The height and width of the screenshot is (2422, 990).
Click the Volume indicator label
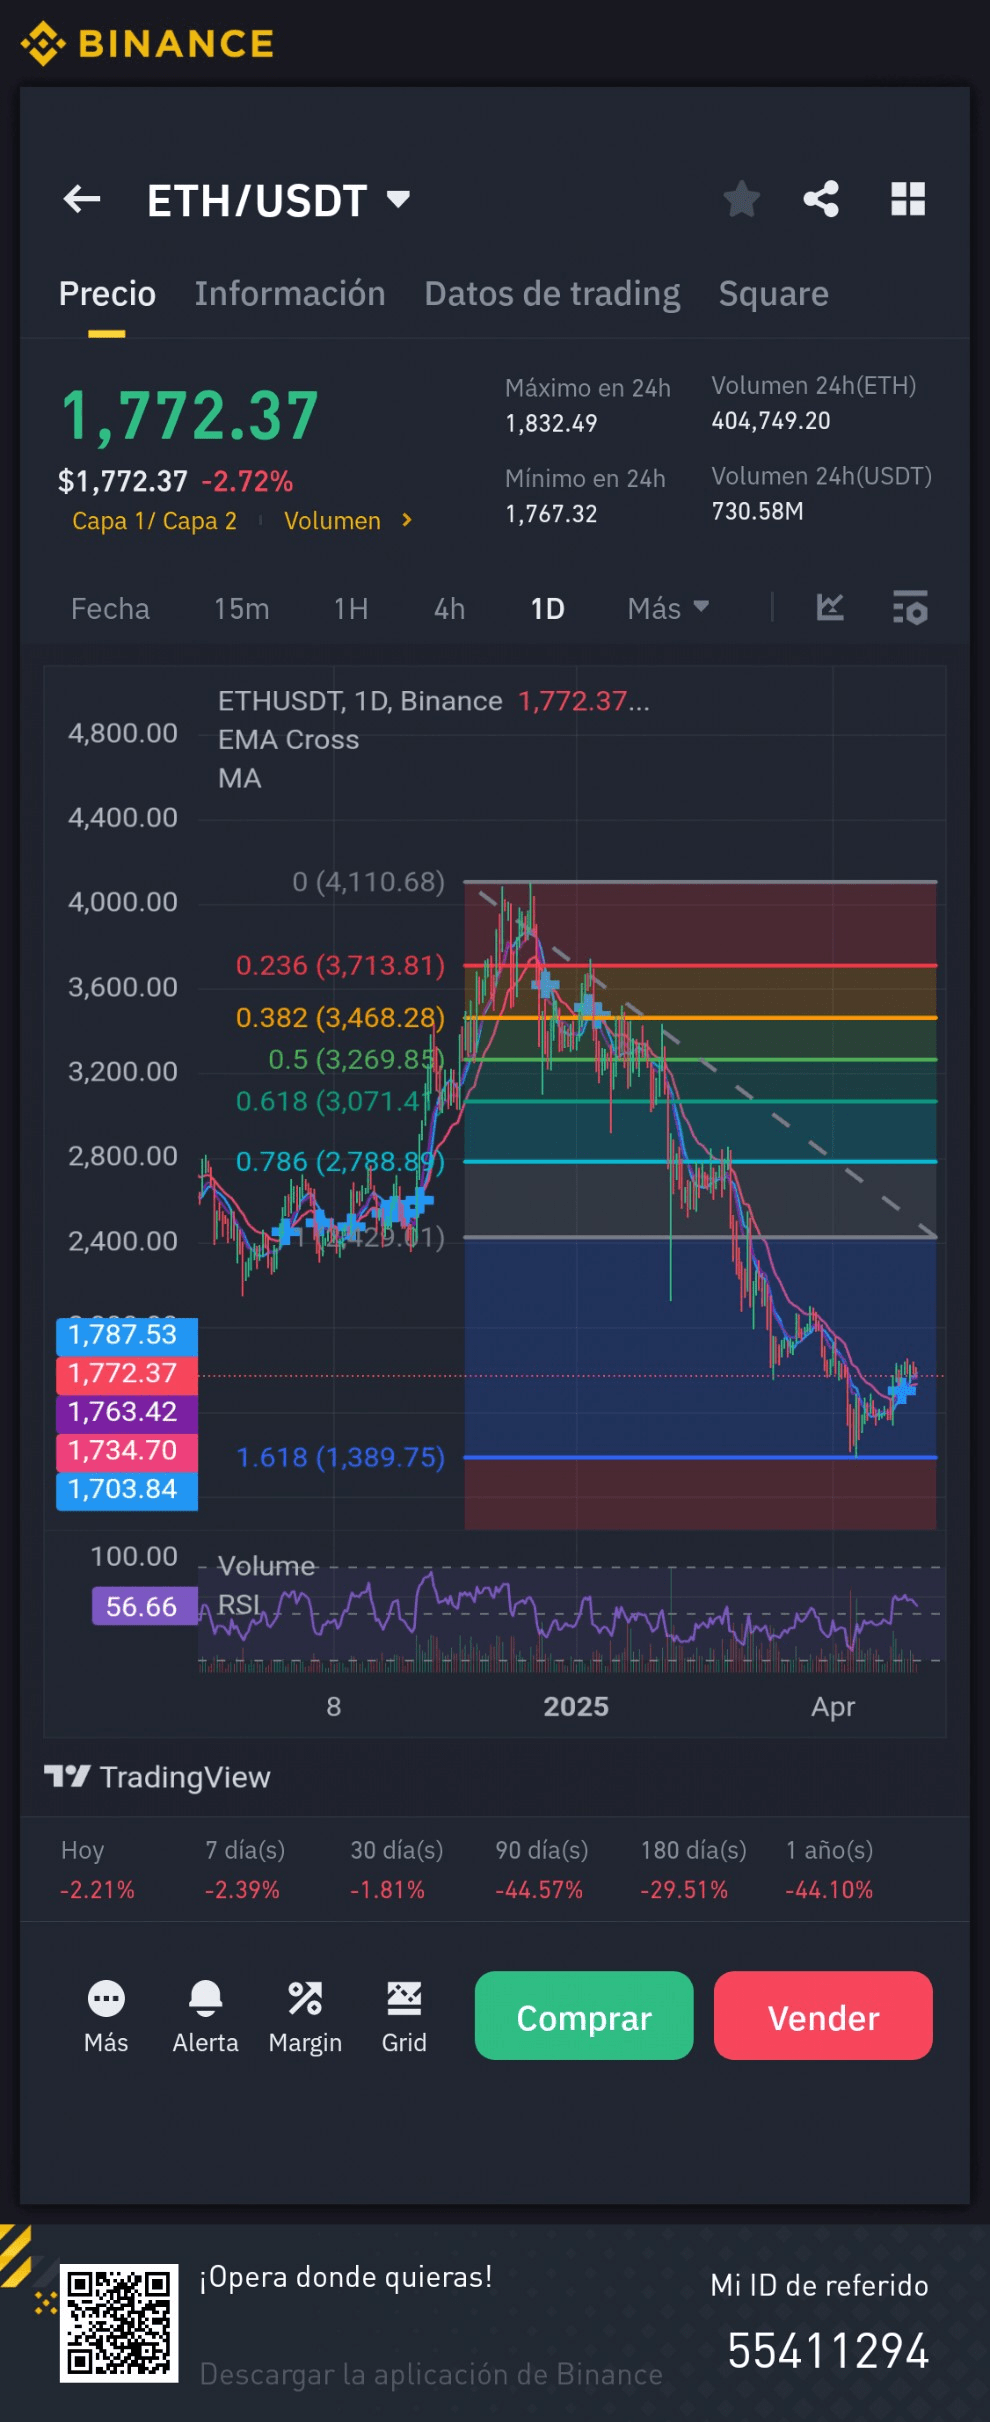click(266, 1566)
